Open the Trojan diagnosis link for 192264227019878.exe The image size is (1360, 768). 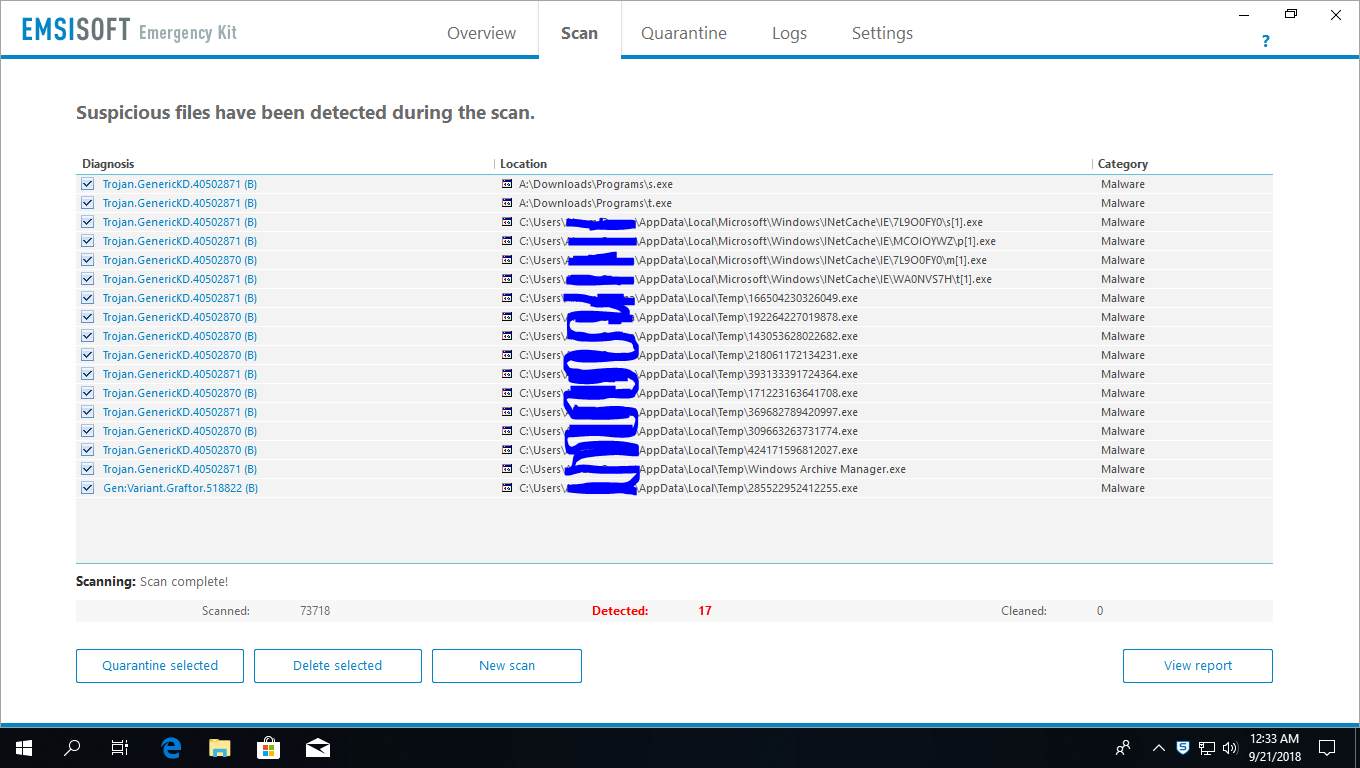(x=180, y=317)
